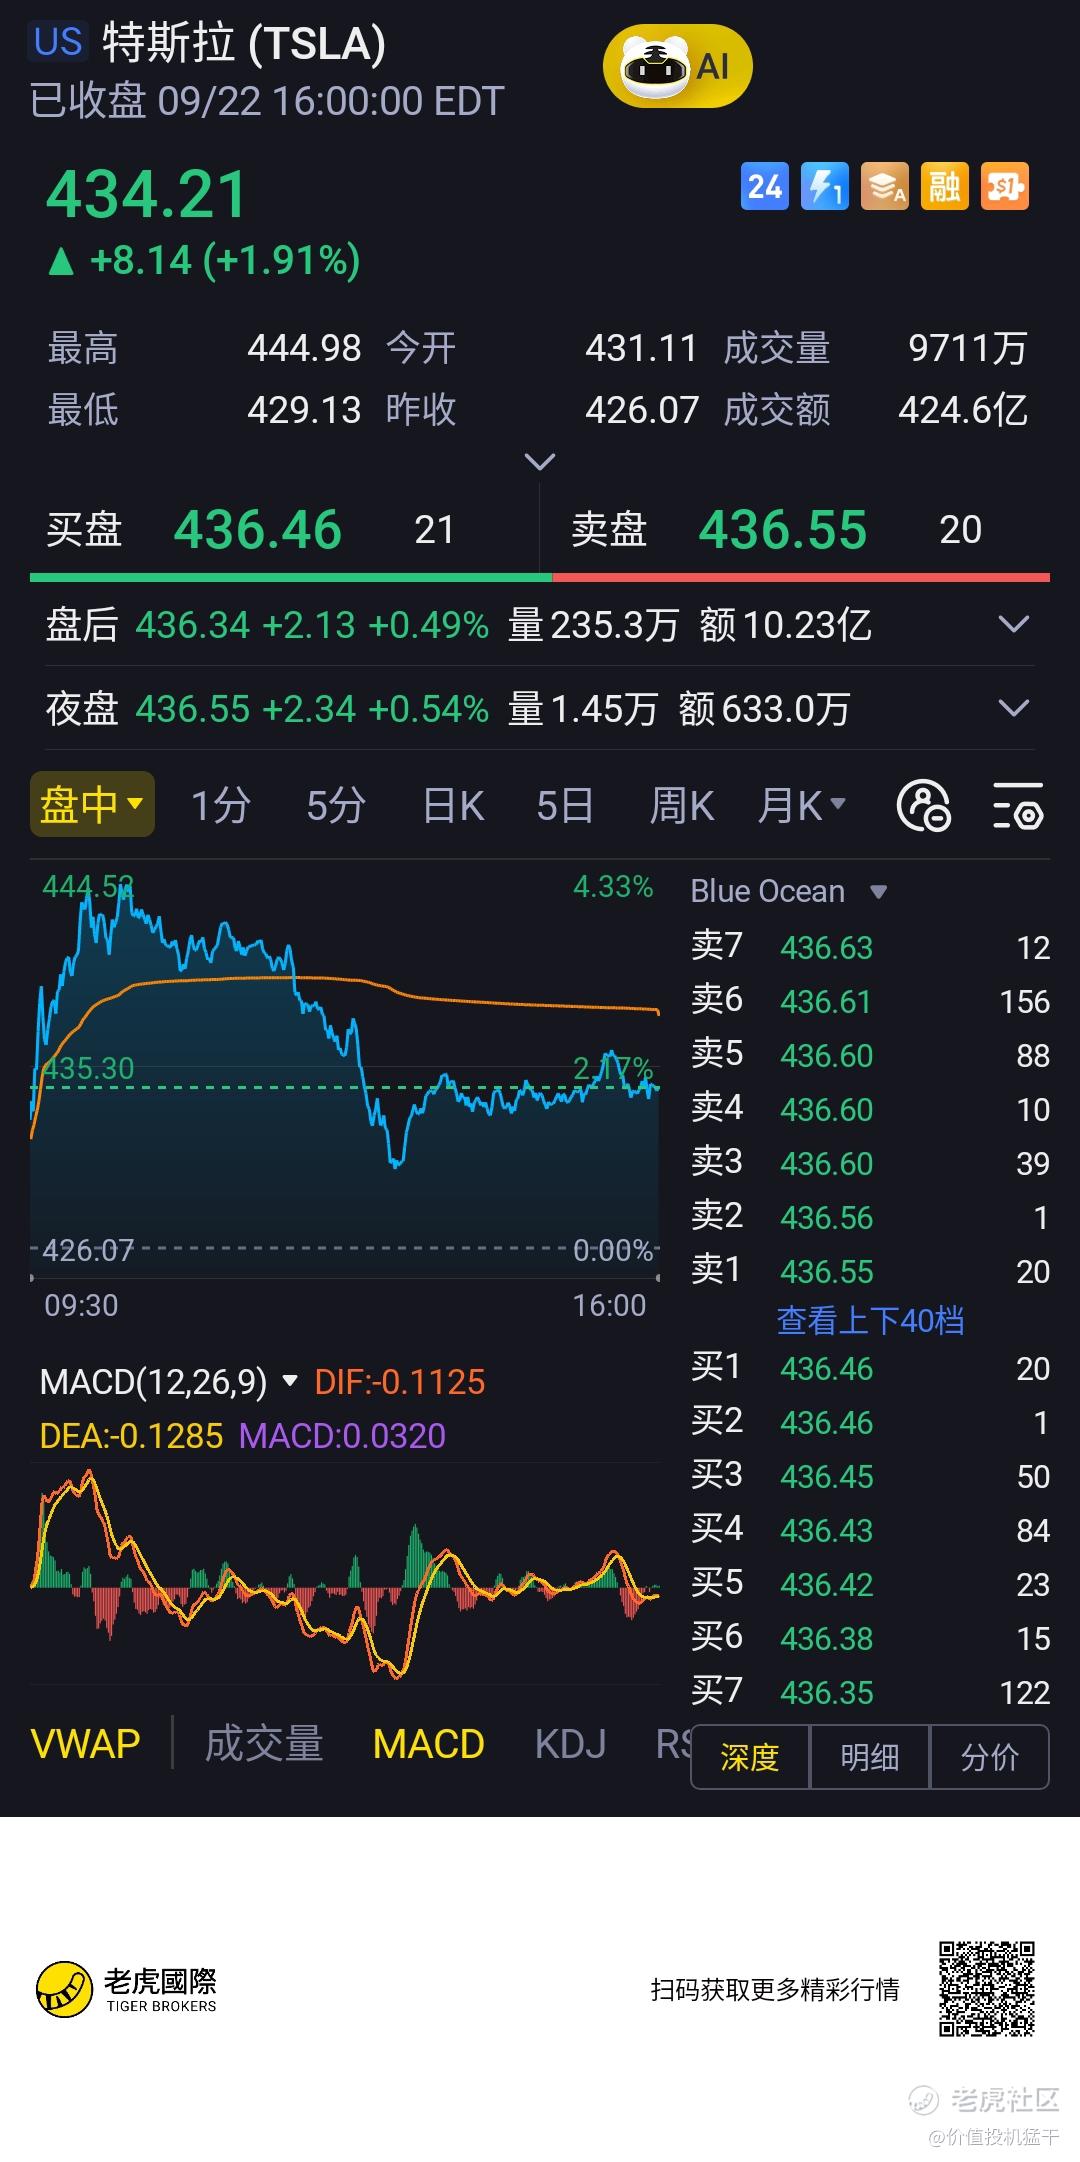The height and width of the screenshot is (2162, 1080).
Task: Expand more quote details chevron
Action: [x=540, y=462]
